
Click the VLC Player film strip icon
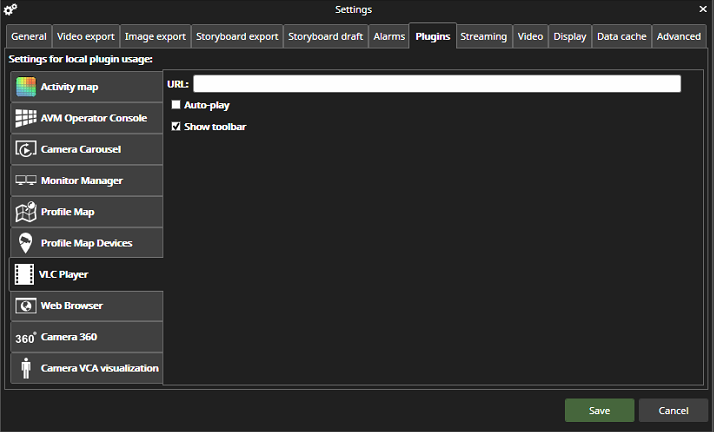[24, 274]
